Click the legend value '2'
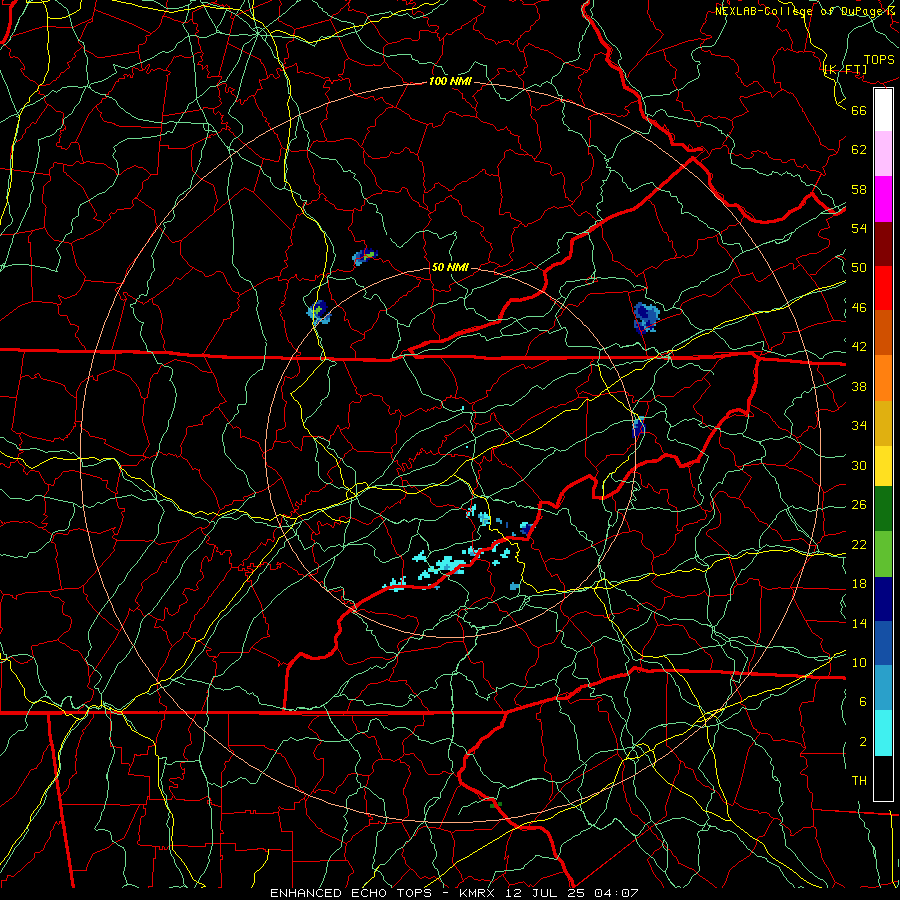The image size is (900, 900). 863,742
